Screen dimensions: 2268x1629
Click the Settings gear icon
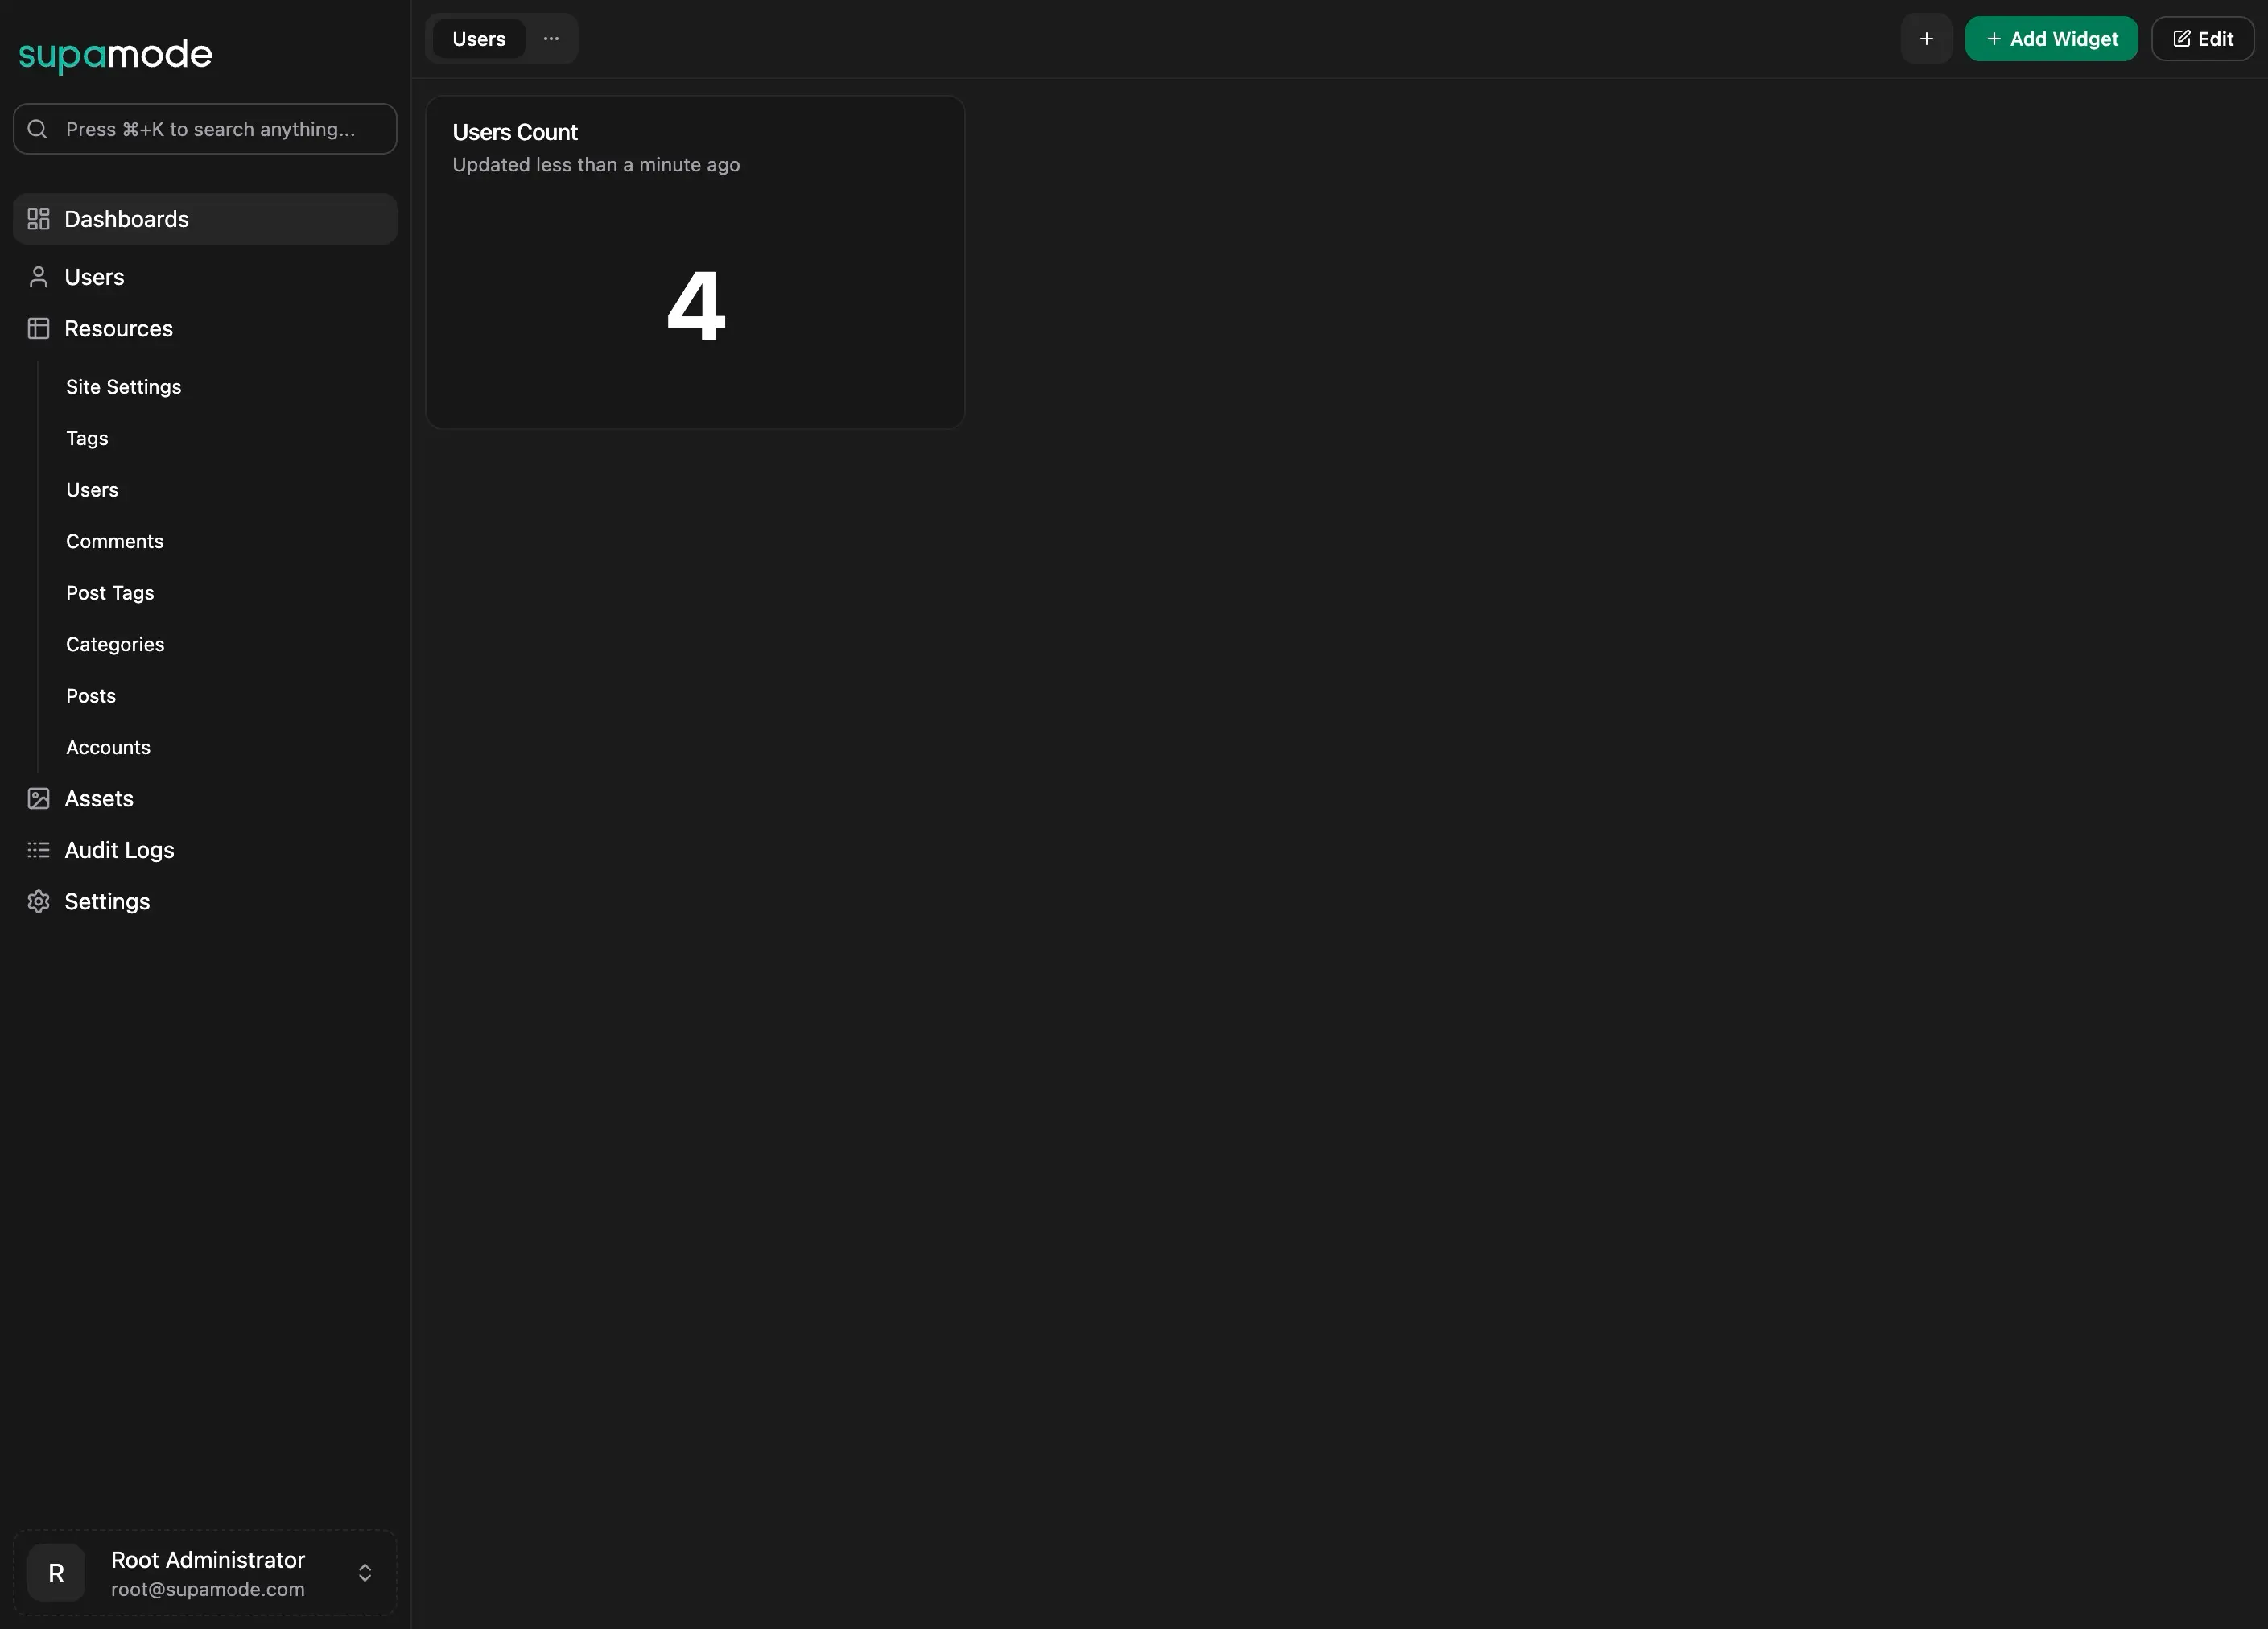click(x=38, y=901)
